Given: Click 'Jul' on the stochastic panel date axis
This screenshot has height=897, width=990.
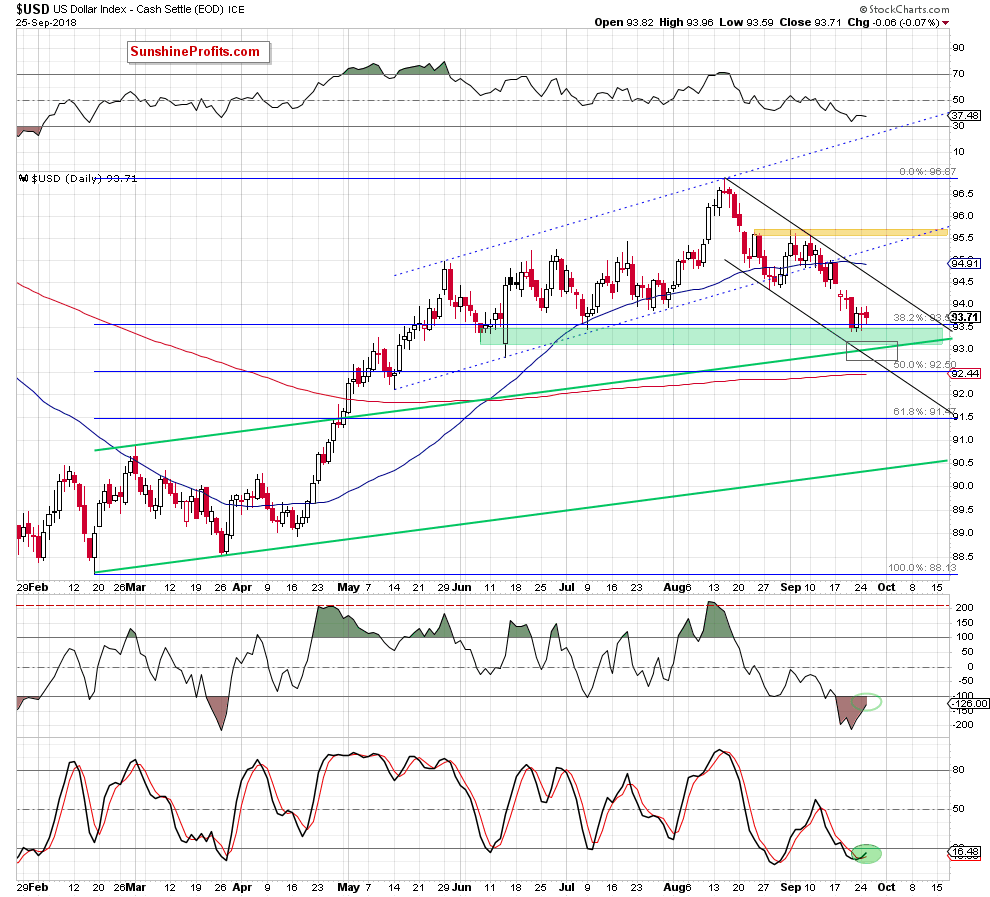Looking at the screenshot, I should pyautogui.click(x=566, y=887).
